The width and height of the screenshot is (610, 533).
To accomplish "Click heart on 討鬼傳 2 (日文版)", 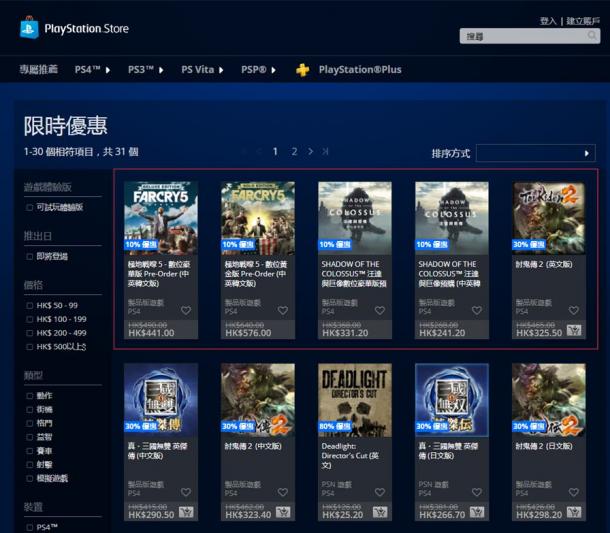I will (573, 492).
